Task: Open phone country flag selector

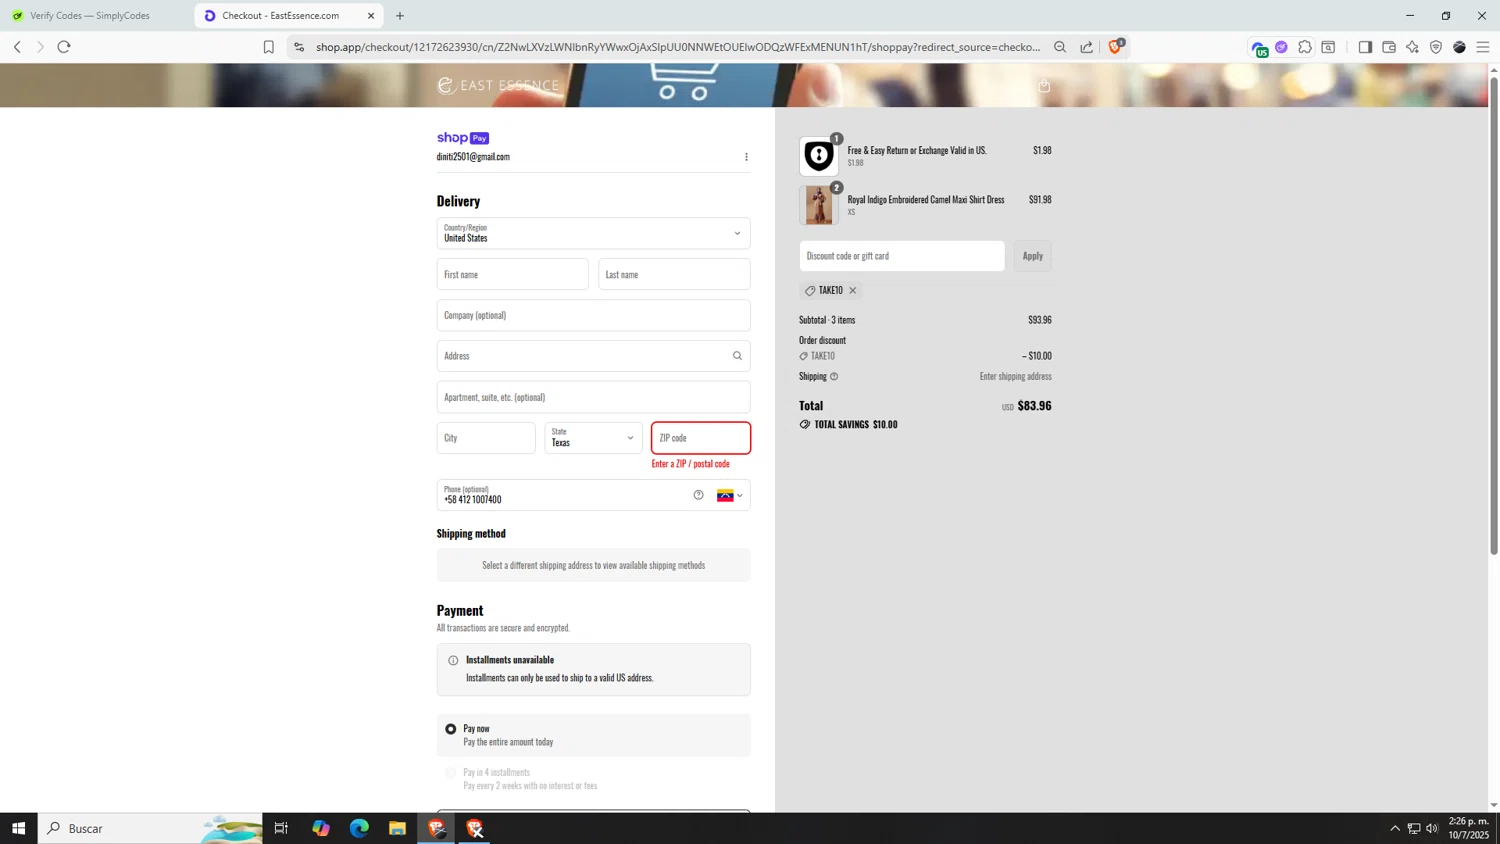Action: click(x=730, y=495)
